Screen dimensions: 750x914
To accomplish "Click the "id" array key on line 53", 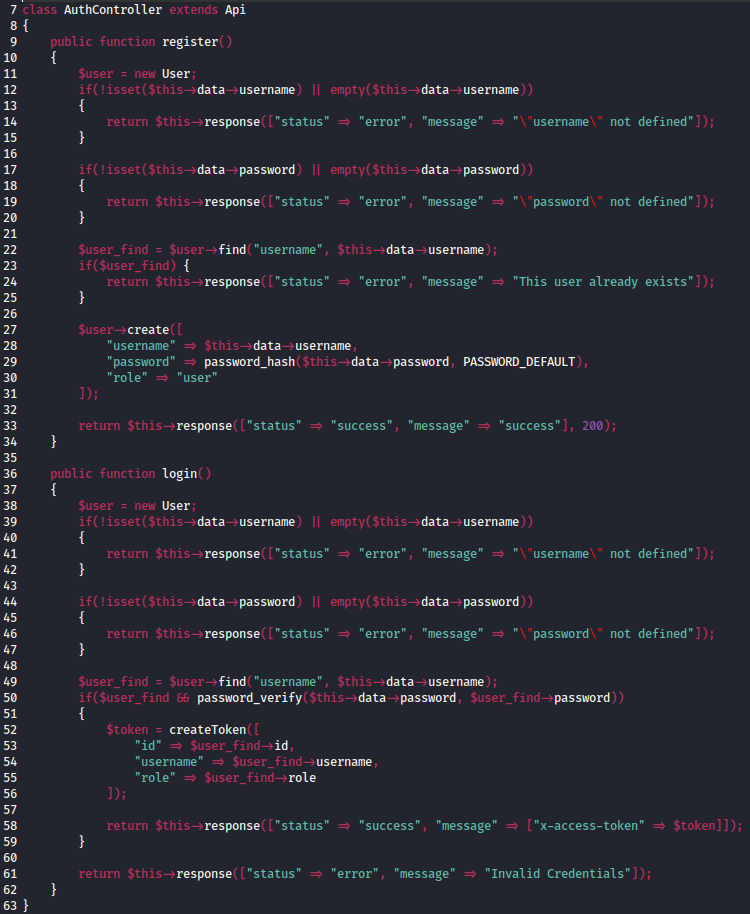I will [148, 746].
